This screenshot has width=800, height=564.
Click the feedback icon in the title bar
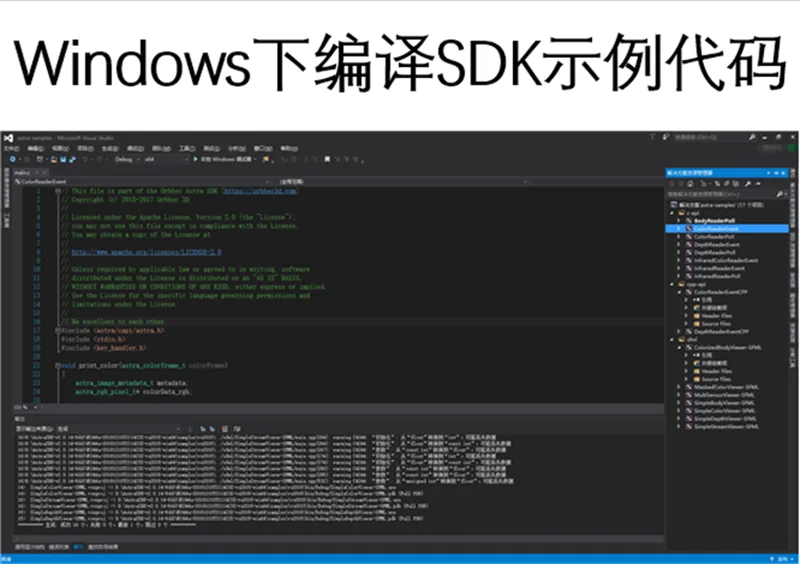point(665,137)
